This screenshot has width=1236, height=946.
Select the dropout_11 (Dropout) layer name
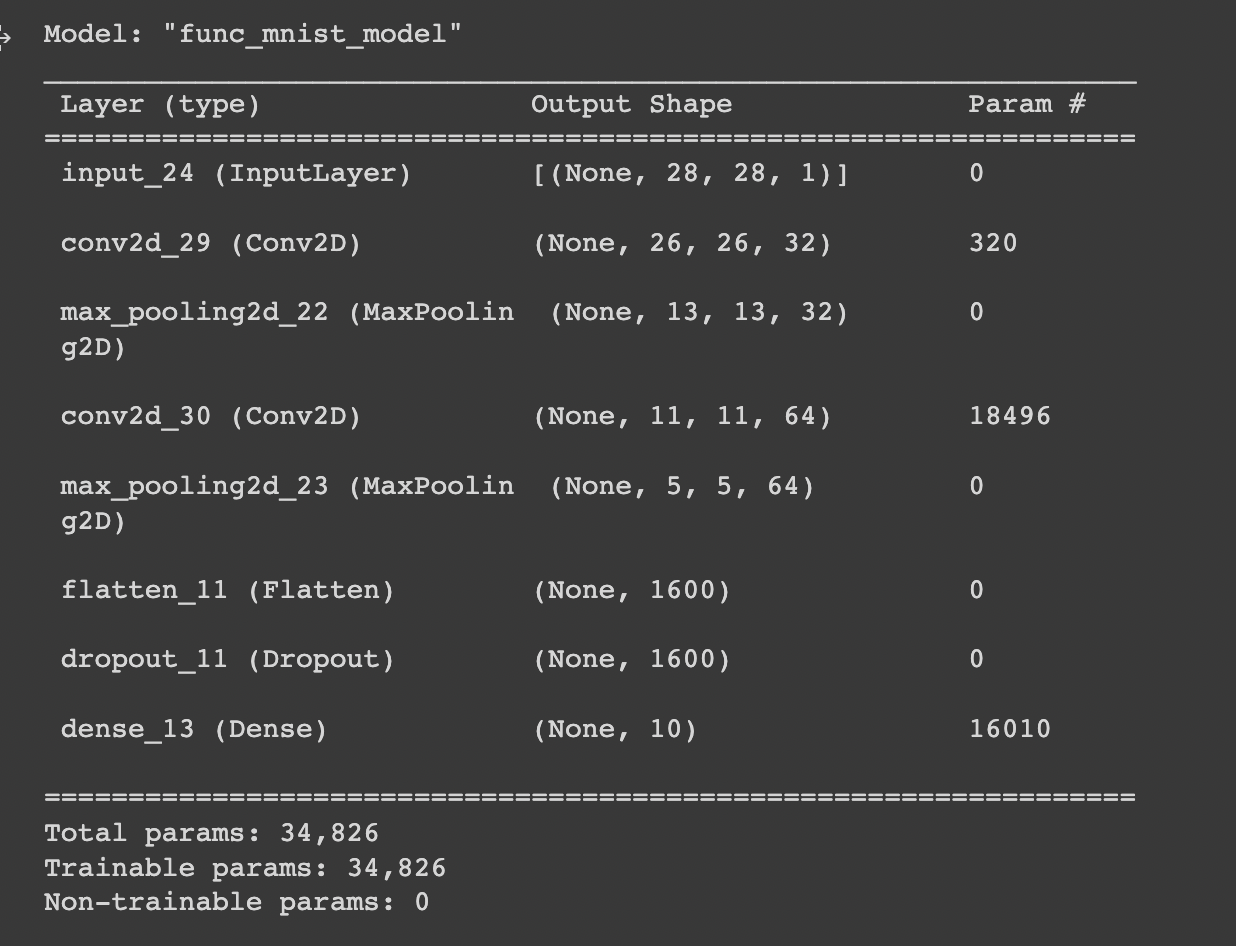coord(227,660)
